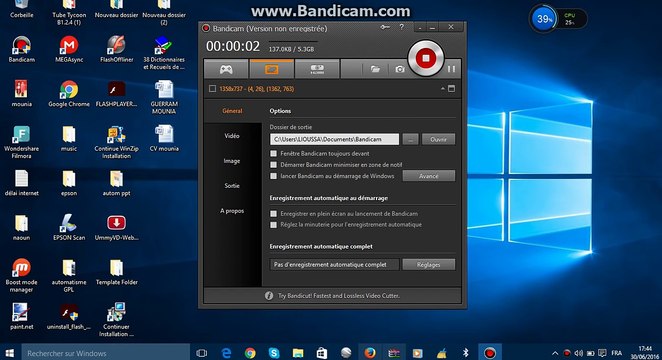The width and height of the screenshot is (662, 360).
Task: Click the info icon in Bandicam footer
Action: click(x=269, y=296)
